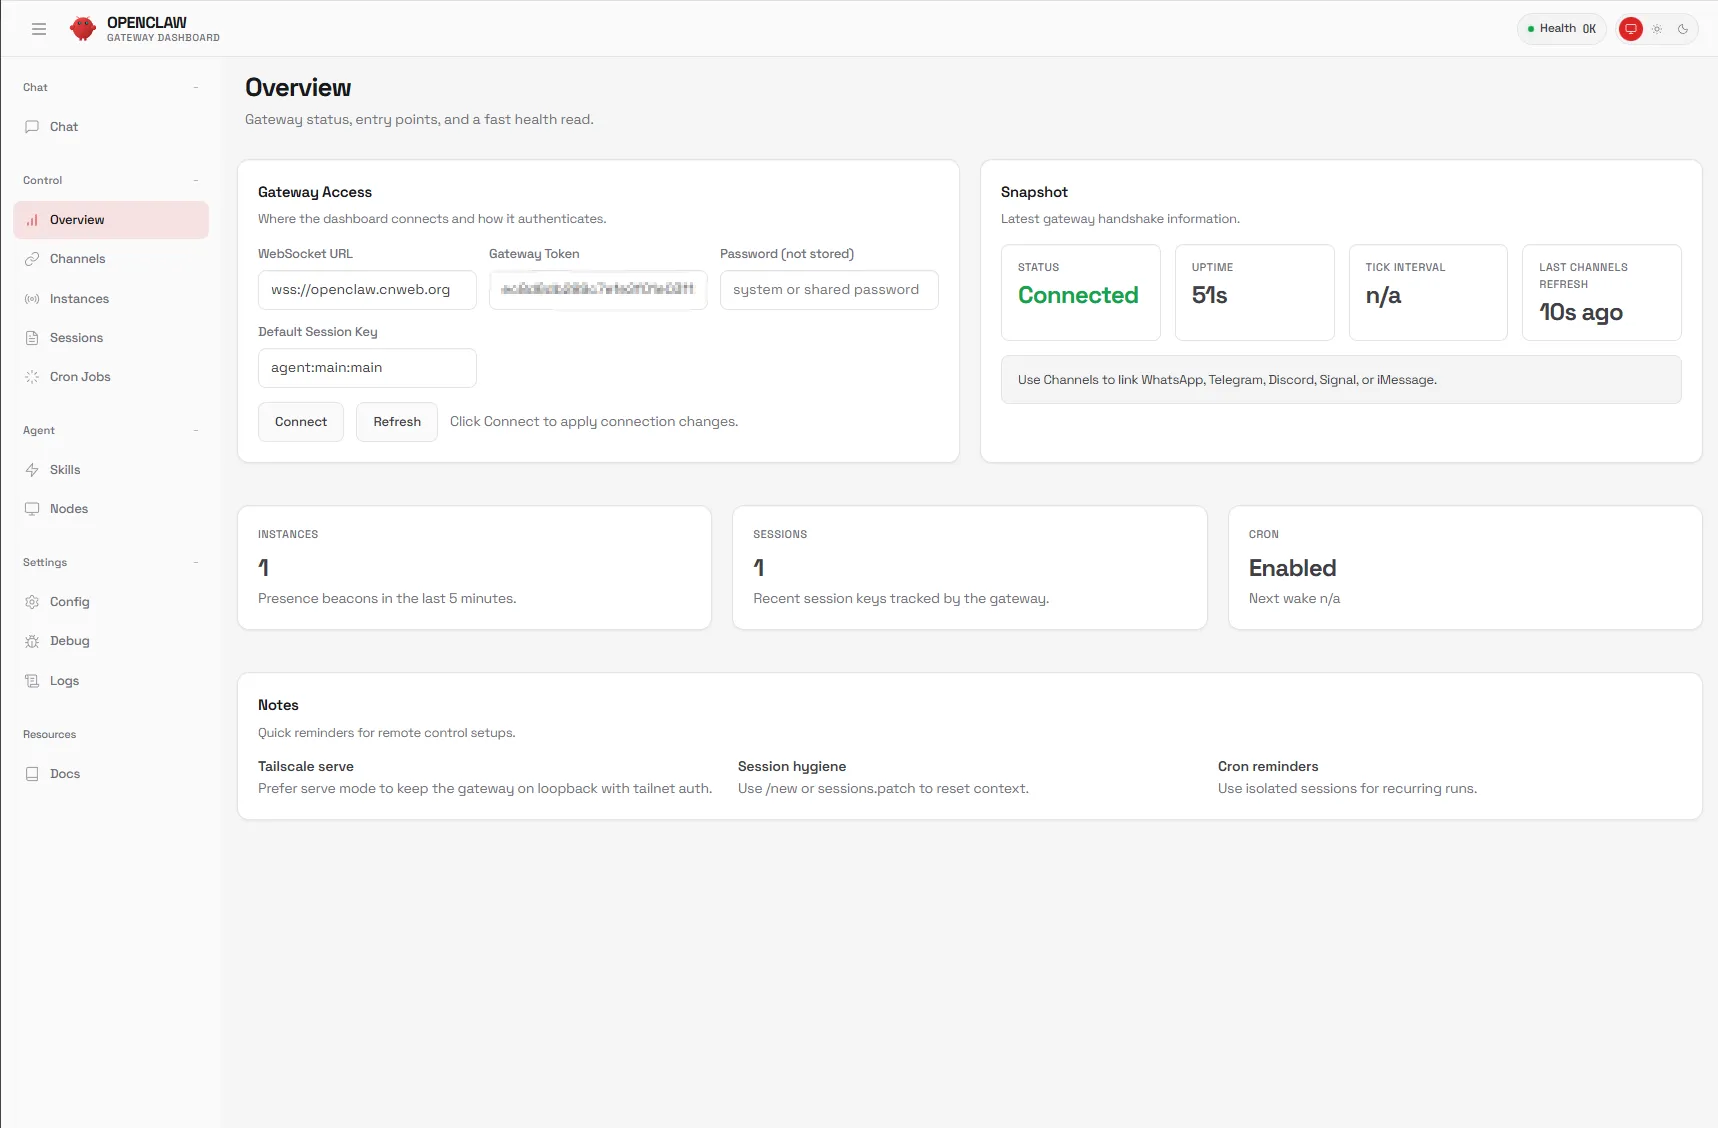The height and width of the screenshot is (1128, 1718).
Task: Click the Health OK status pill
Action: [1560, 29]
